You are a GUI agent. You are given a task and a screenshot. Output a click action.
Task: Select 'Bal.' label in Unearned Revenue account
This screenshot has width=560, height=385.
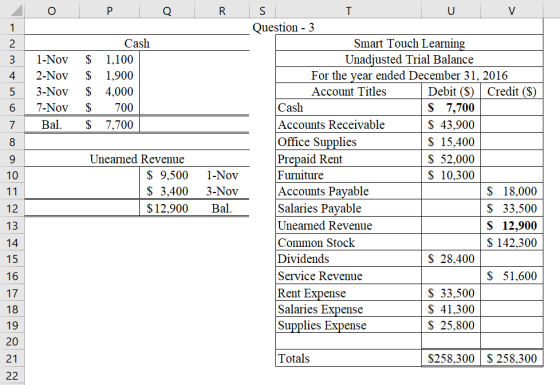222,208
